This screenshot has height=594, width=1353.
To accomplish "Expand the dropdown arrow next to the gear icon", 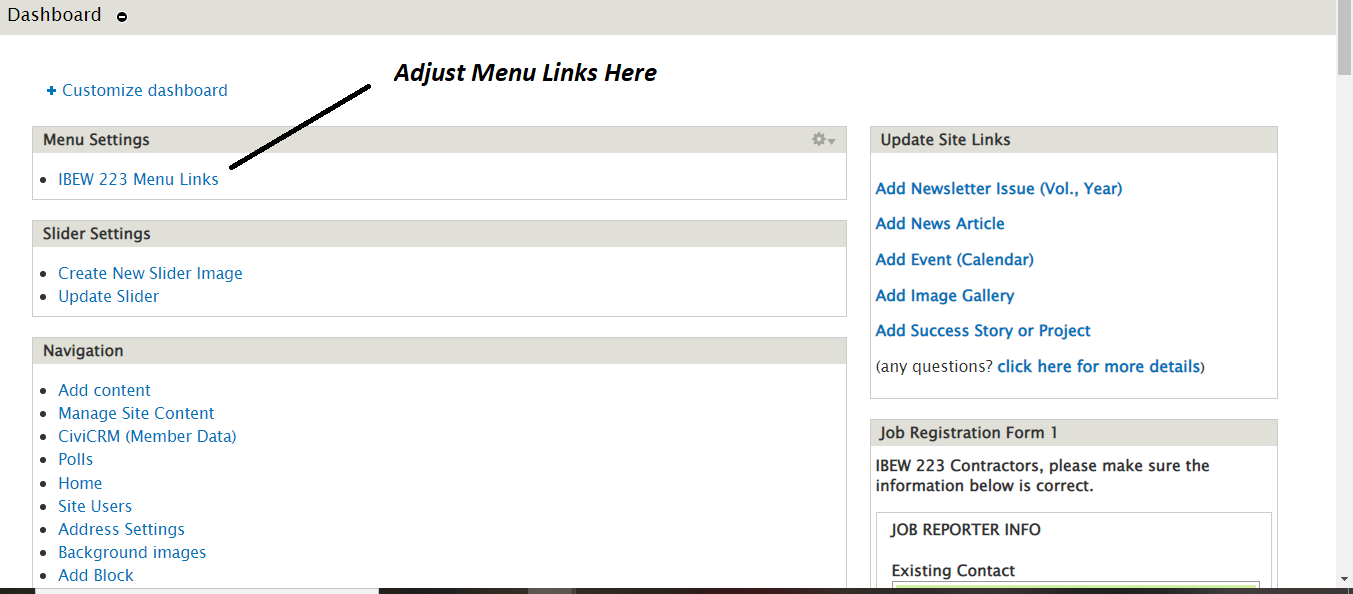I will [830, 141].
